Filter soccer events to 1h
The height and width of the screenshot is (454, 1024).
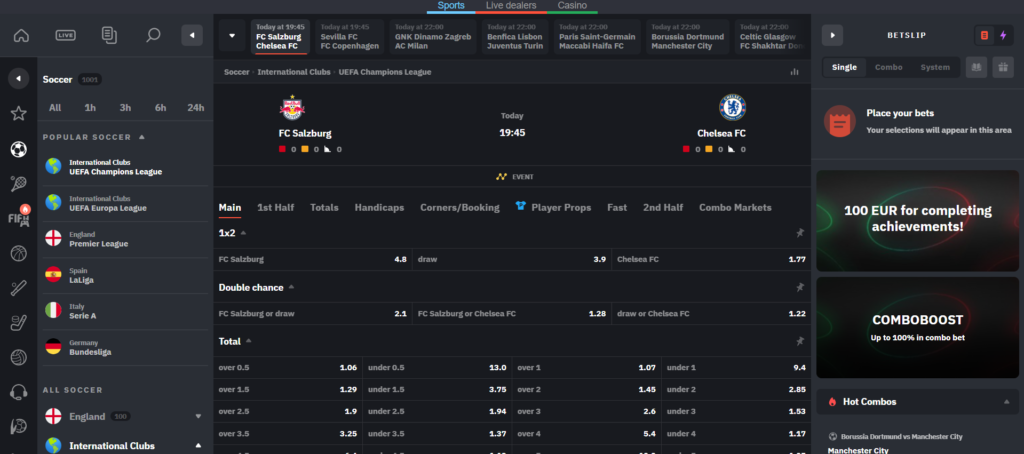[x=90, y=108]
